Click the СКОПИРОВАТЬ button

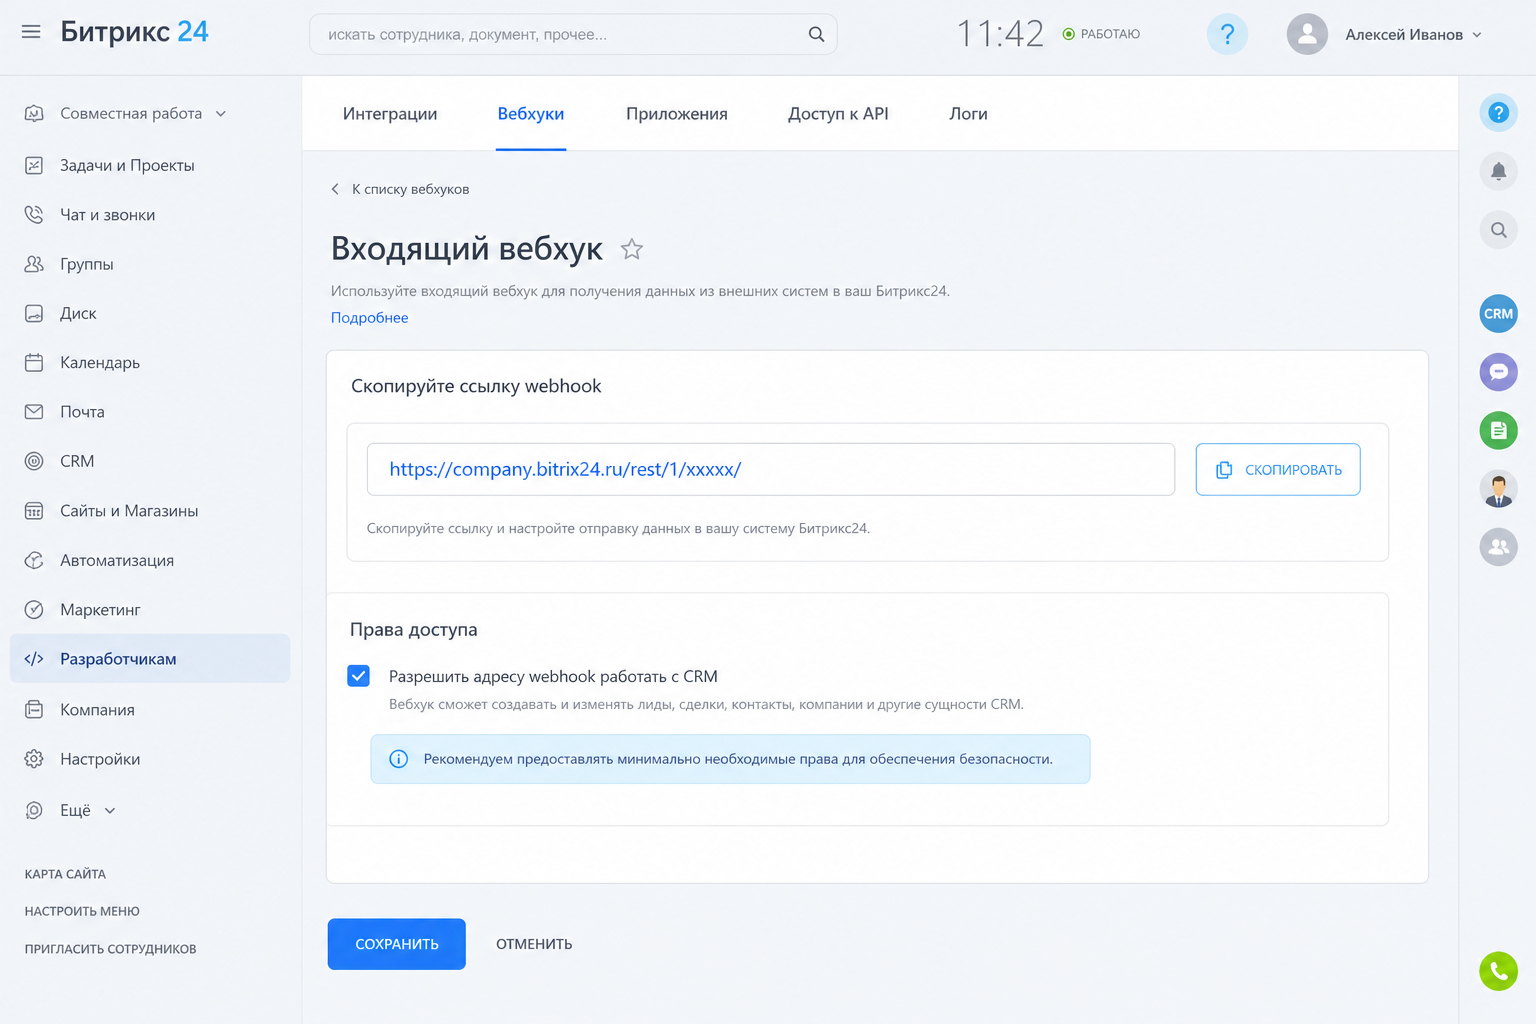point(1278,469)
